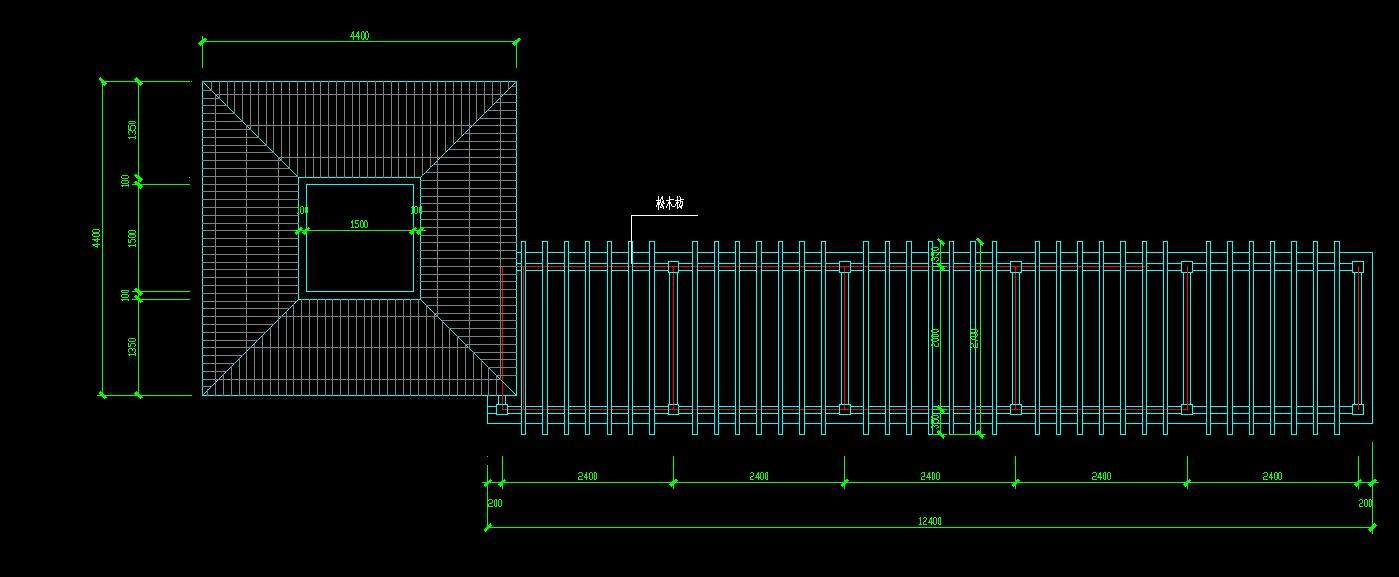
Task: Select the middle 2400 bay dimension
Action: (x=930, y=477)
